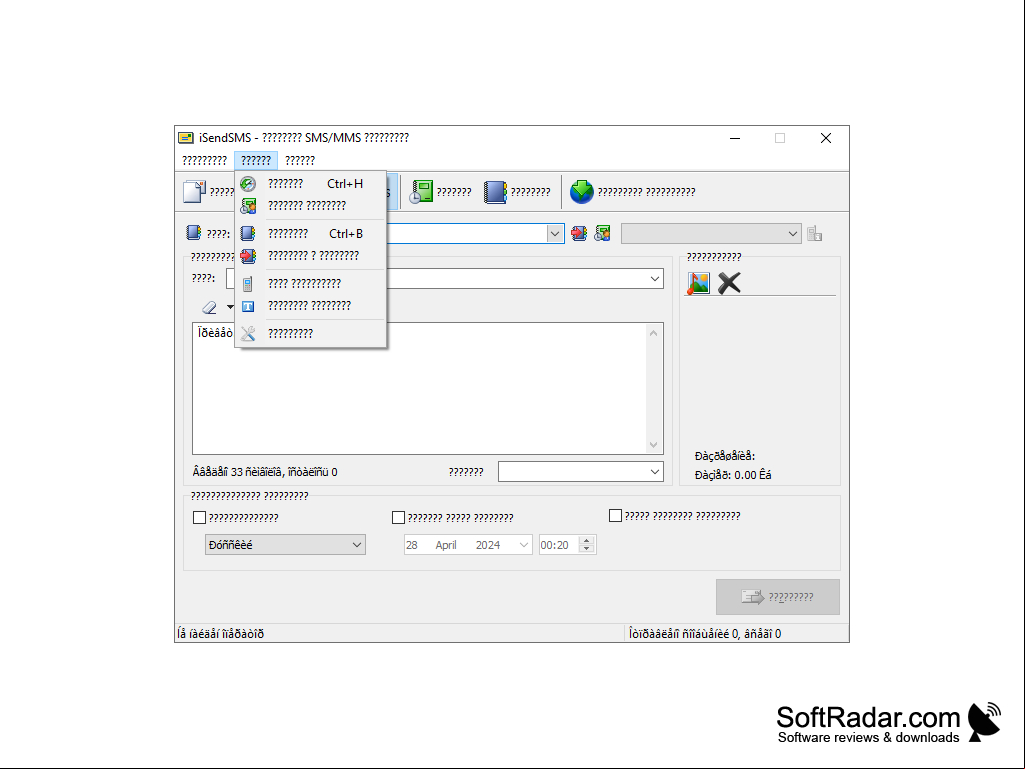Screen dimensions: 1025x769
Task: Click status bar text ending 'âñåãî 0'
Action: tap(705, 633)
